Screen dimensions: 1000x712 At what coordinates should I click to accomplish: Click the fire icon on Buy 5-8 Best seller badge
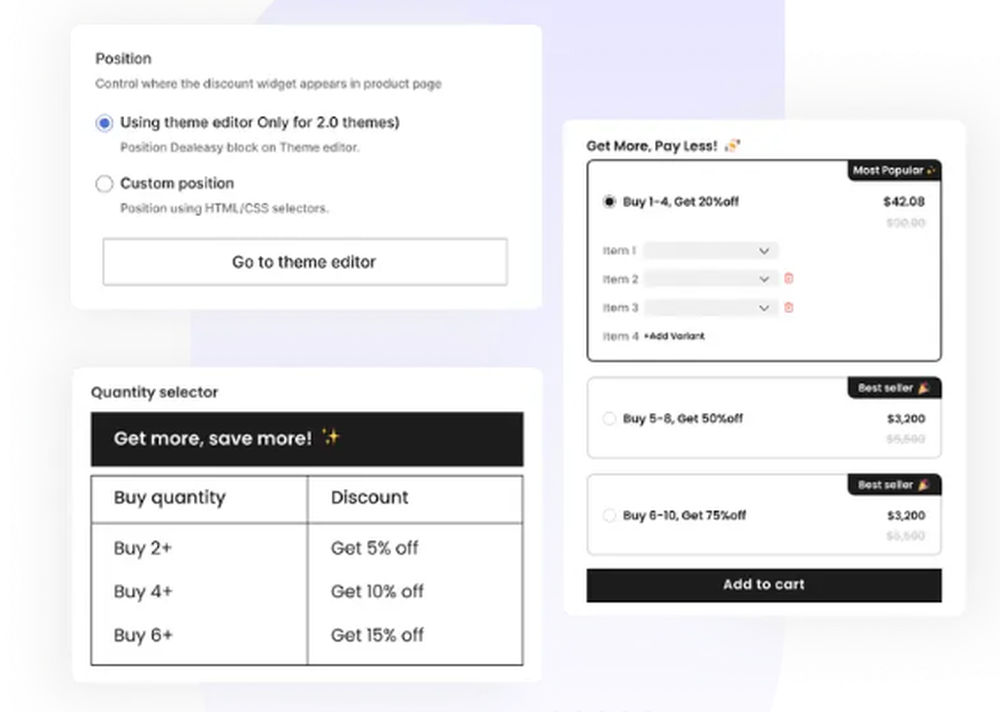pos(924,388)
